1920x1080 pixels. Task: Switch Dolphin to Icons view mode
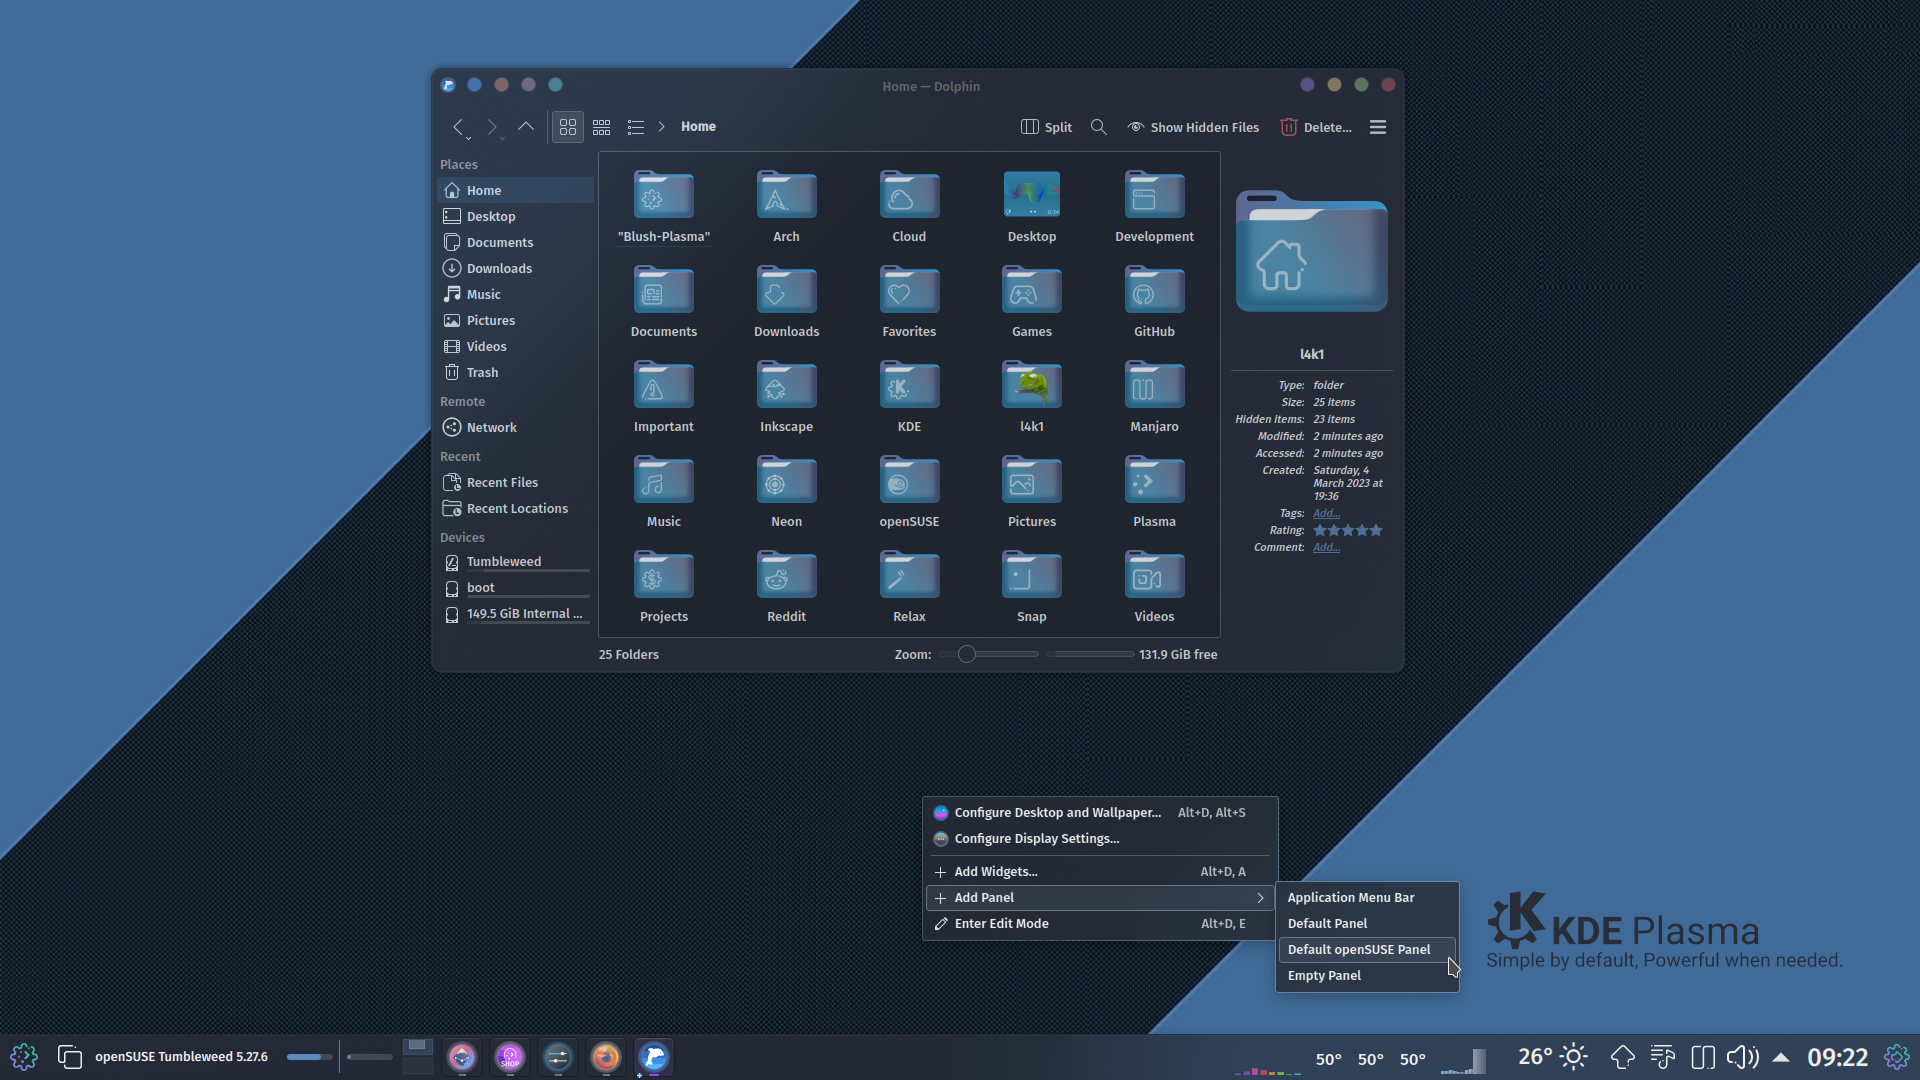(568, 127)
